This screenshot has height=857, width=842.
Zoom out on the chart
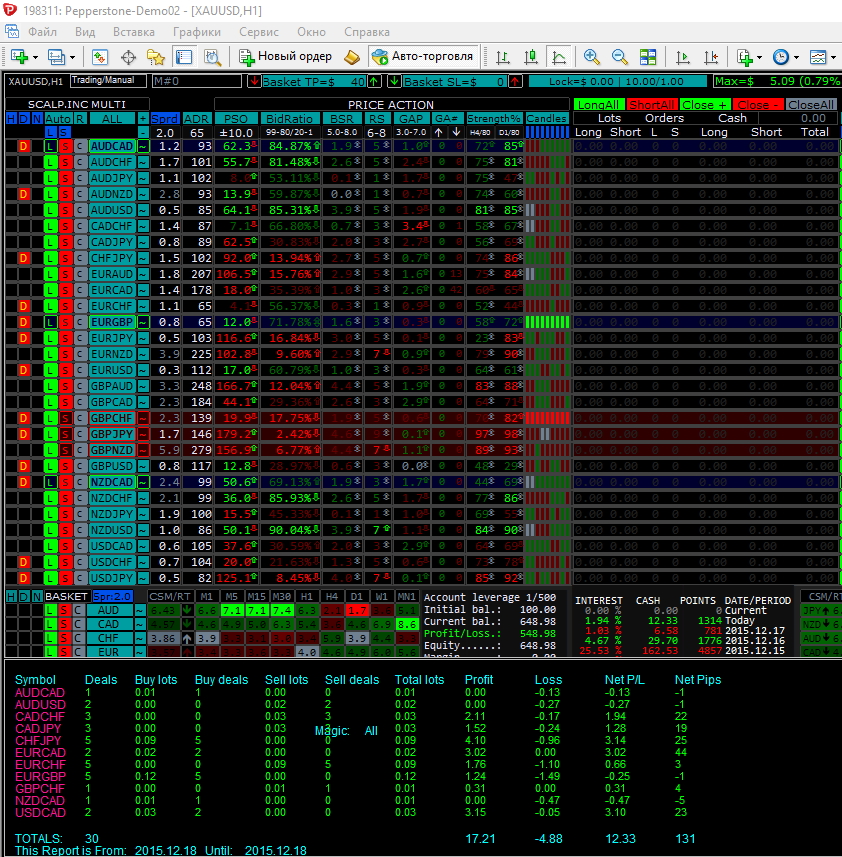(620, 57)
